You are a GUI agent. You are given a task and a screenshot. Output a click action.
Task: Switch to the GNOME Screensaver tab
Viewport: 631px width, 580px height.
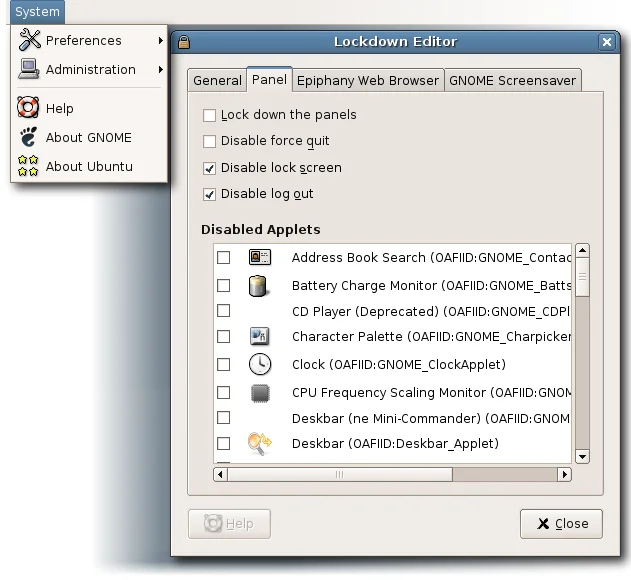point(512,80)
